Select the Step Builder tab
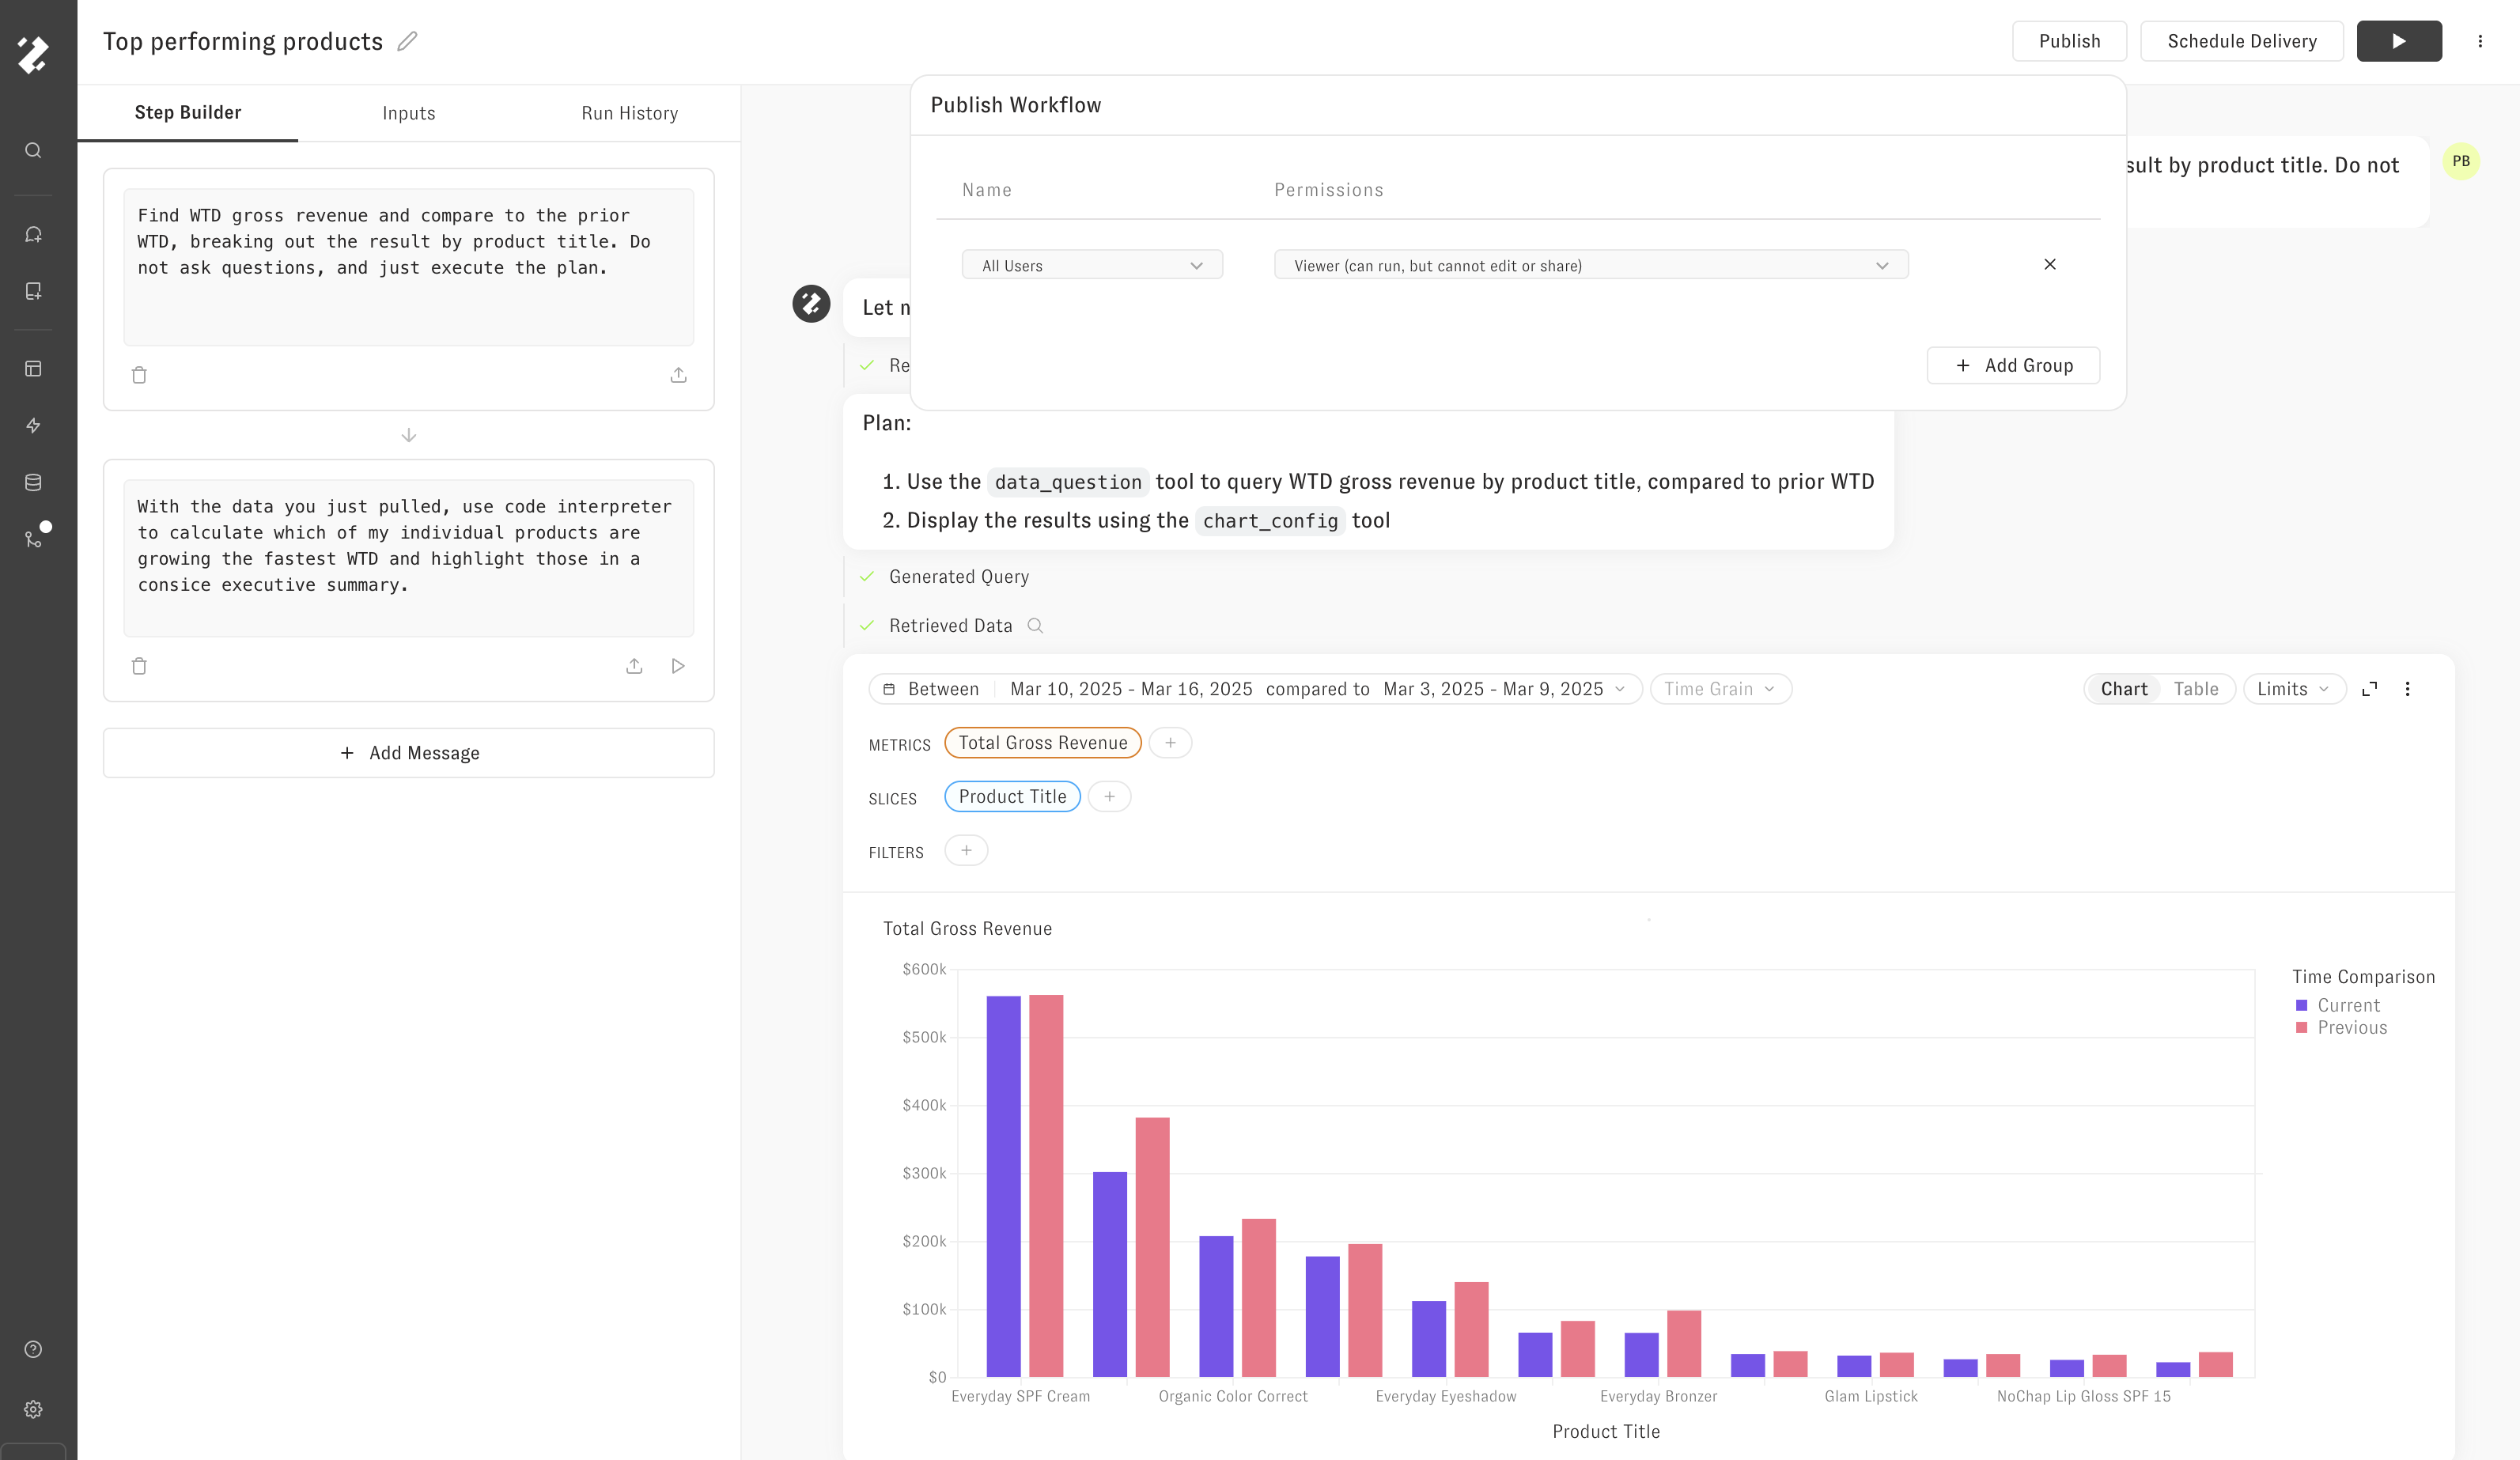 tap(188, 113)
